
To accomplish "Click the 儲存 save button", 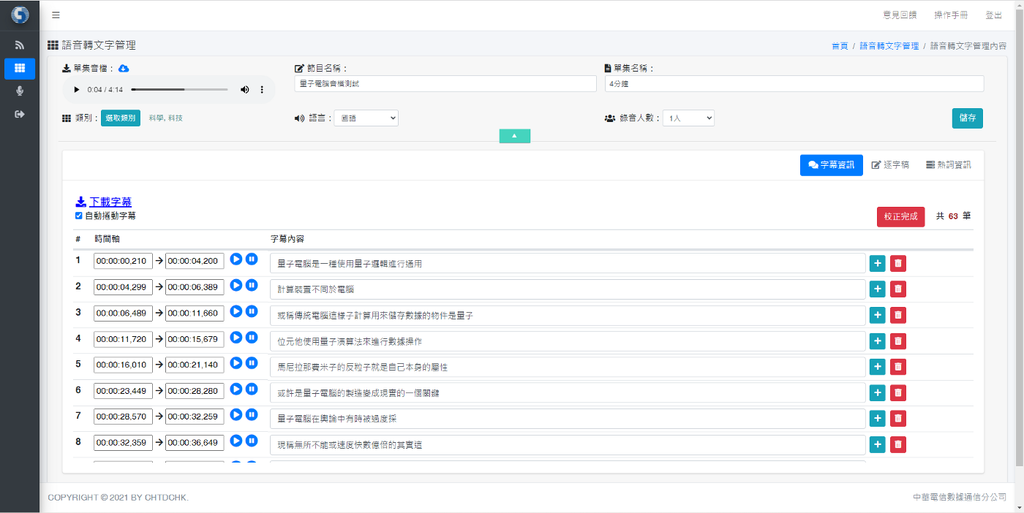I will (x=967, y=118).
